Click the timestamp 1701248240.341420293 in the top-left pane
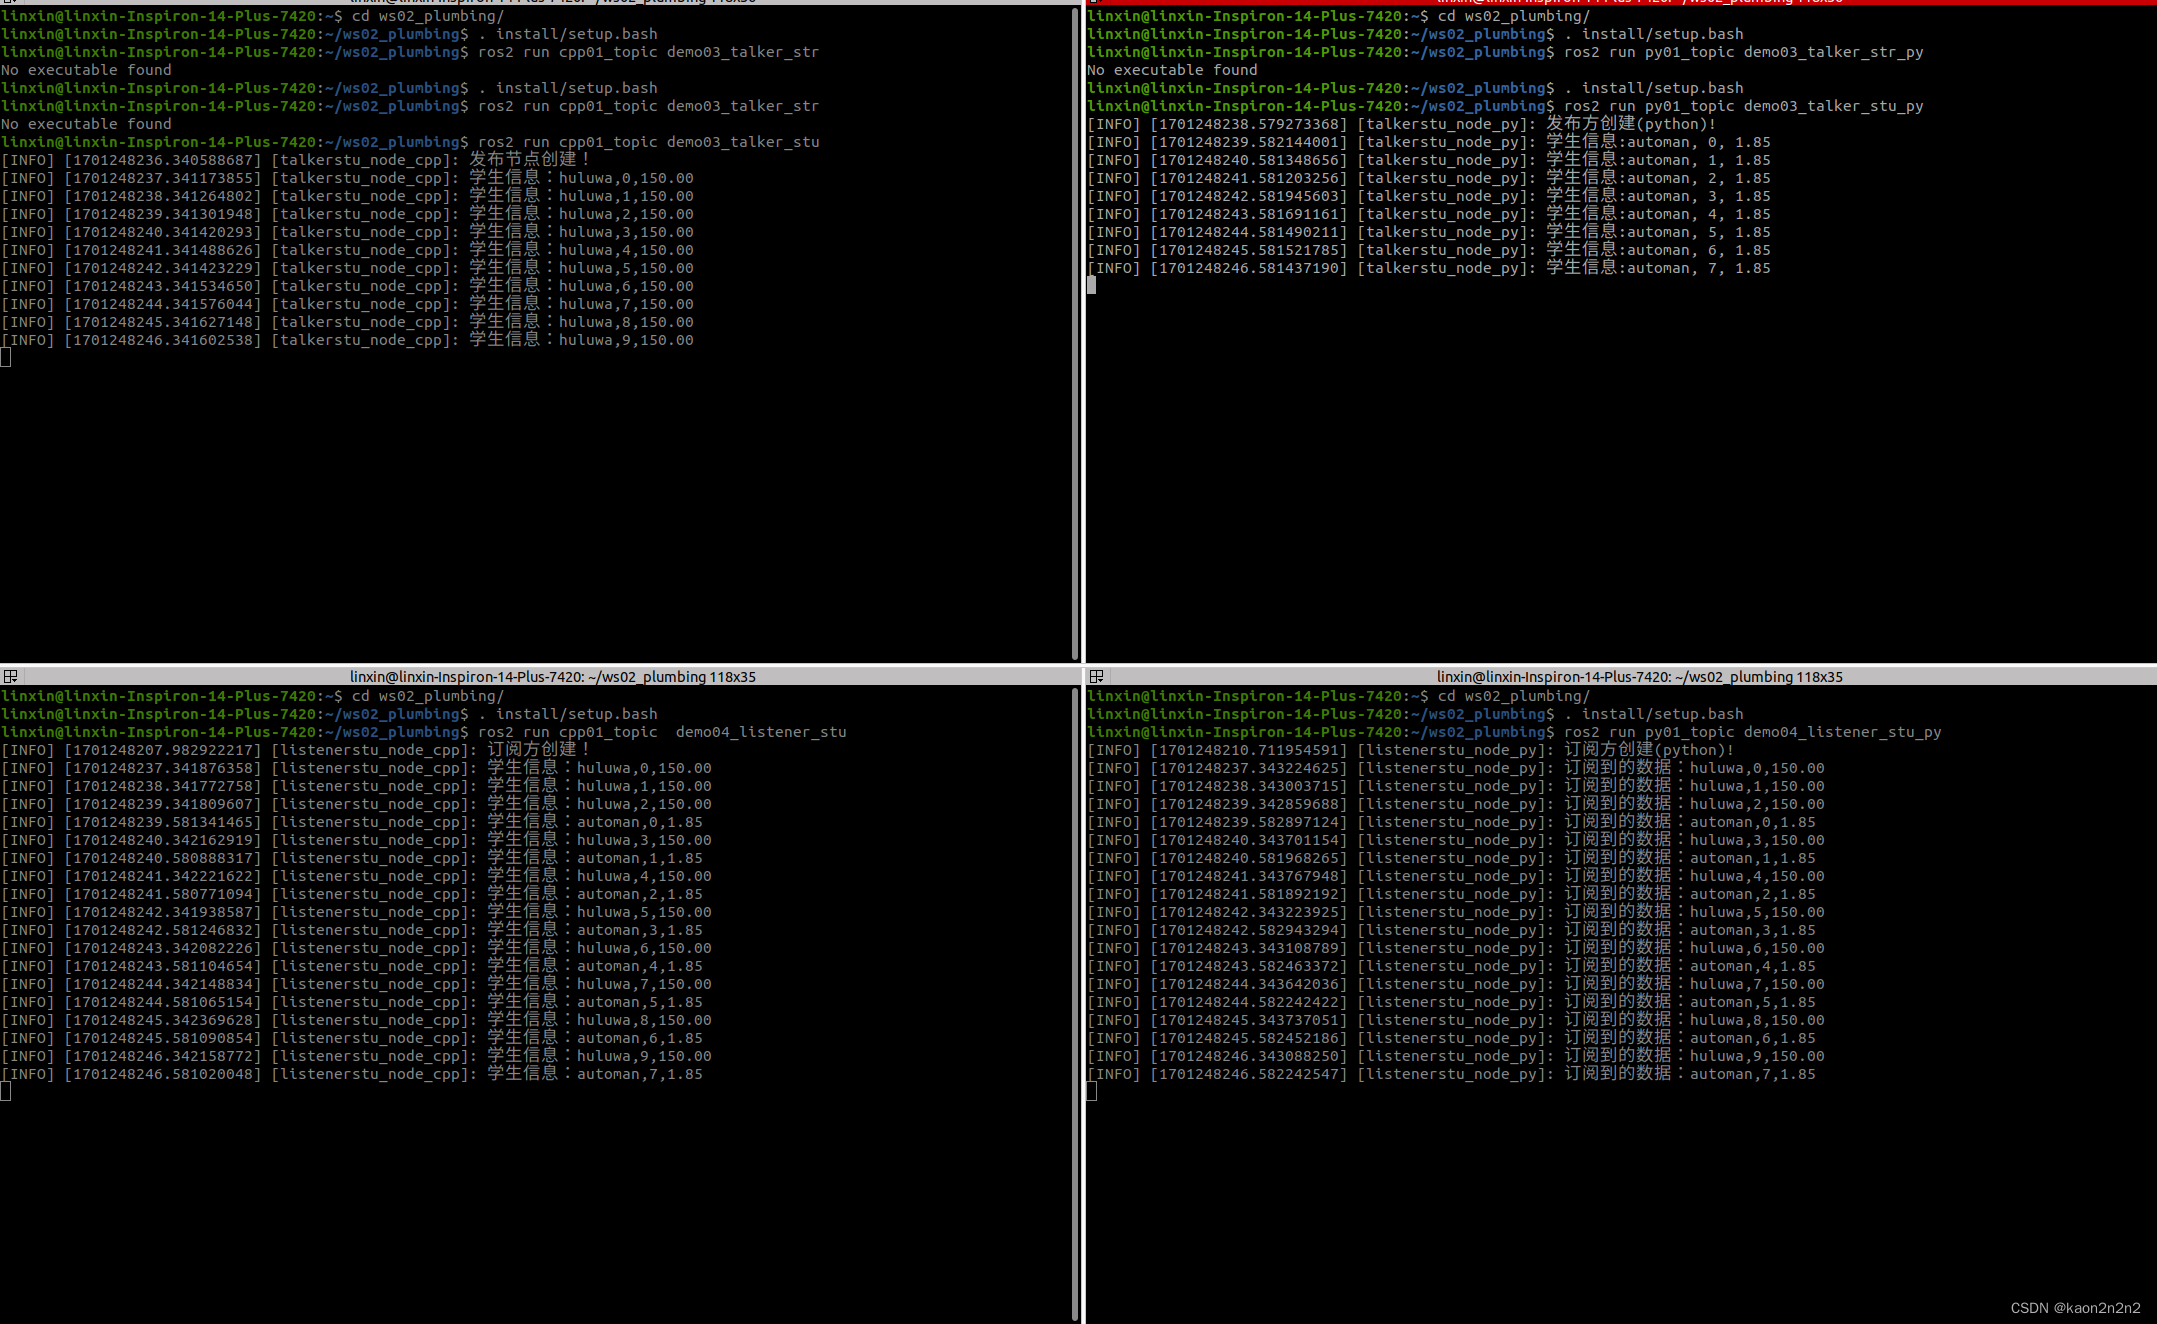The height and width of the screenshot is (1324, 2157). coord(162,232)
